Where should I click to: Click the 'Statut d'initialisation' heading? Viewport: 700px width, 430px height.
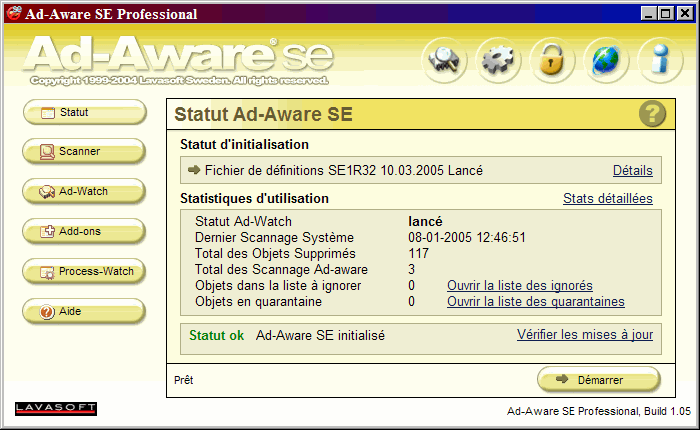click(244, 144)
